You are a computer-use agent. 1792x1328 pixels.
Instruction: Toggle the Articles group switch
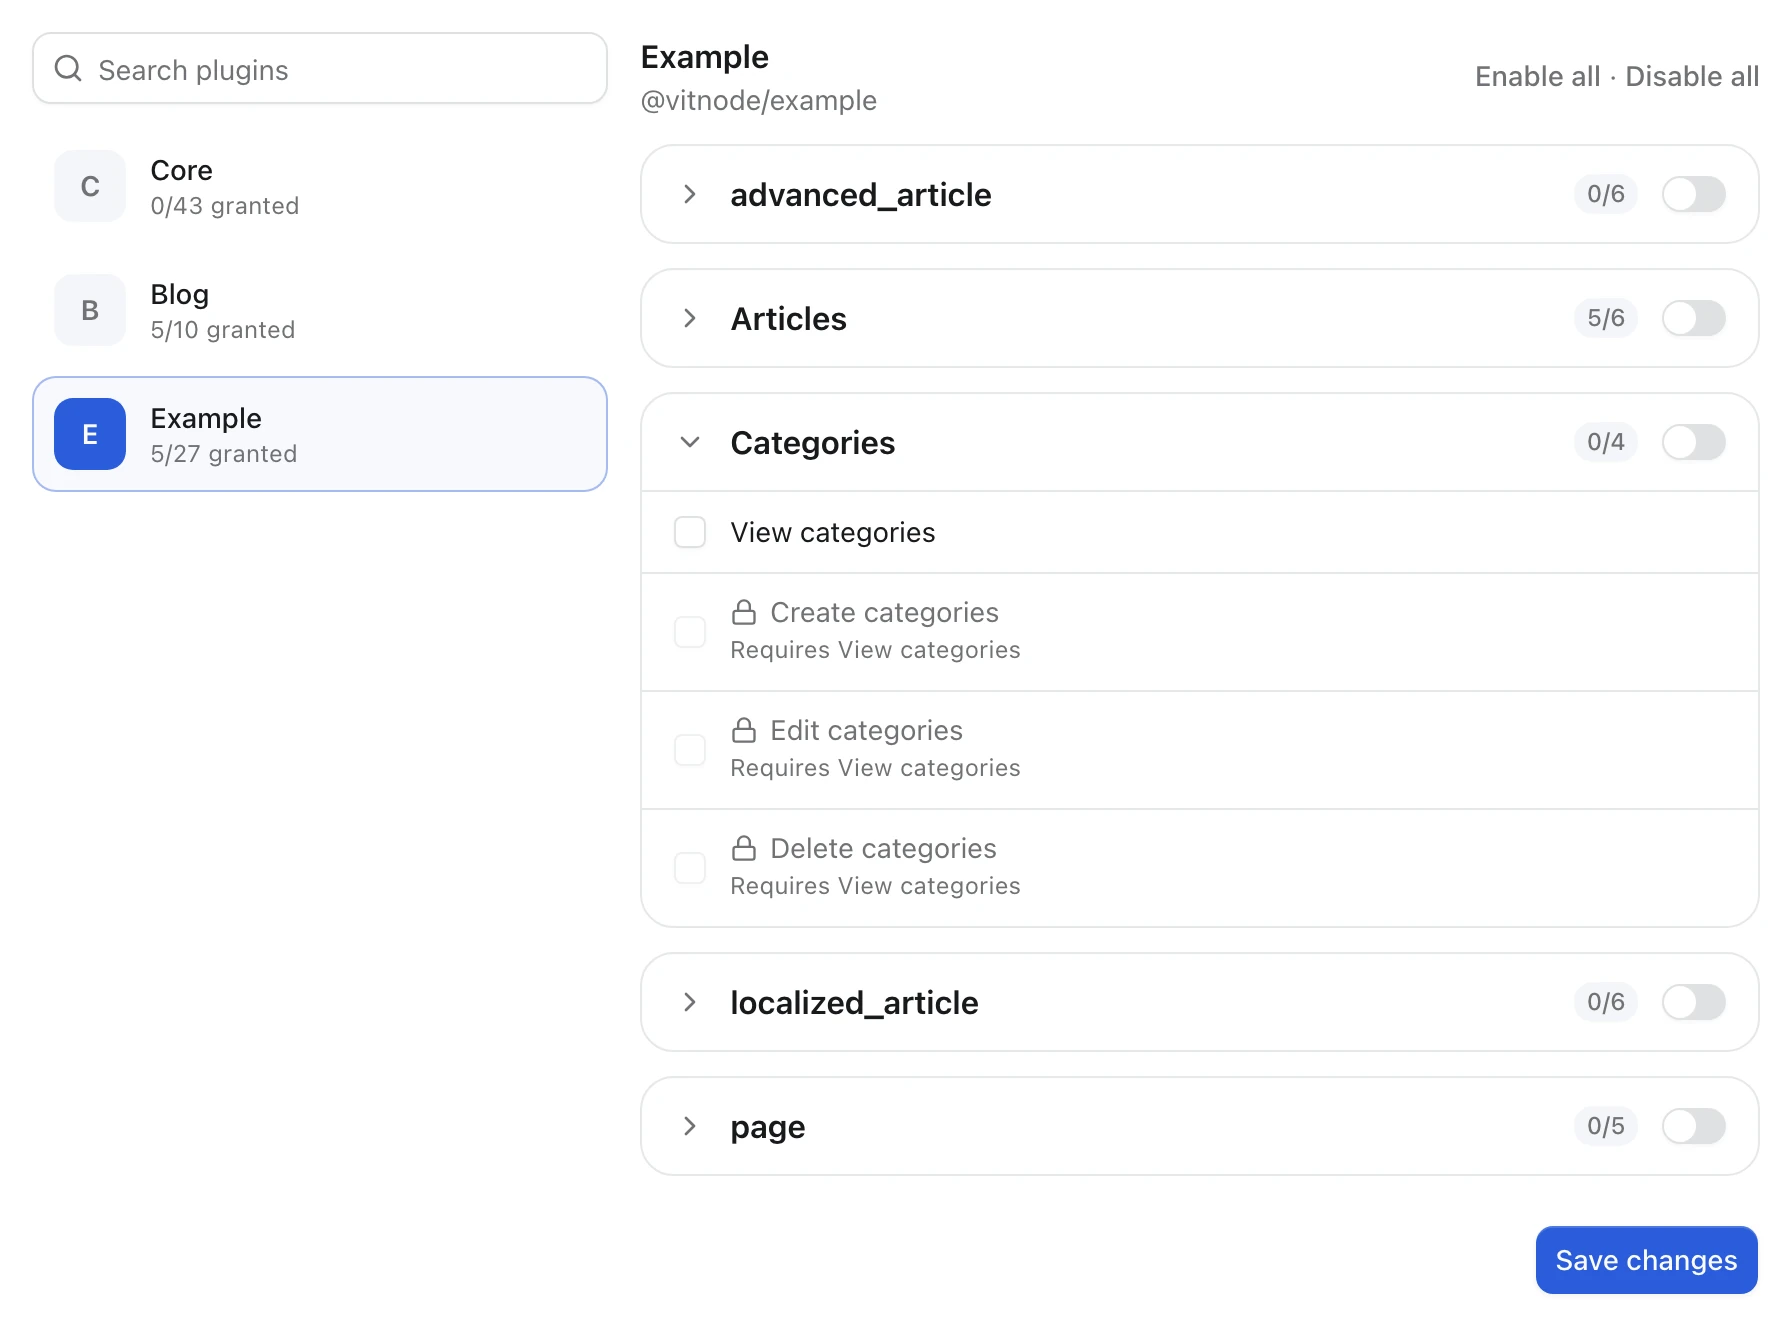click(1694, 318)
